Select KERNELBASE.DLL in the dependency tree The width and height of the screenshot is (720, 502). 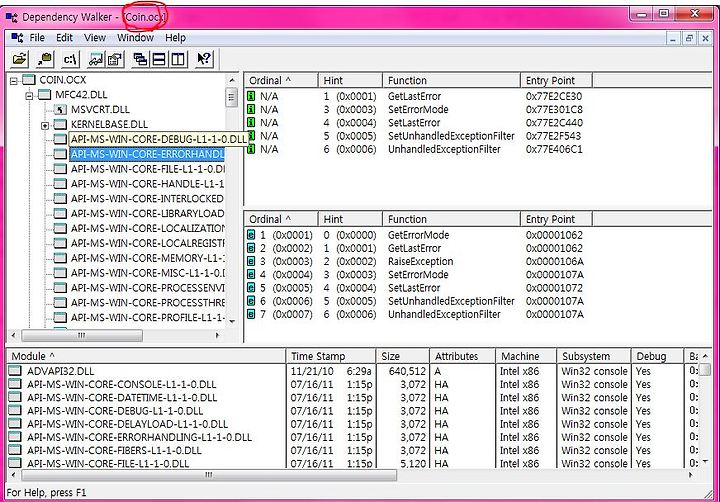point(109,124)
